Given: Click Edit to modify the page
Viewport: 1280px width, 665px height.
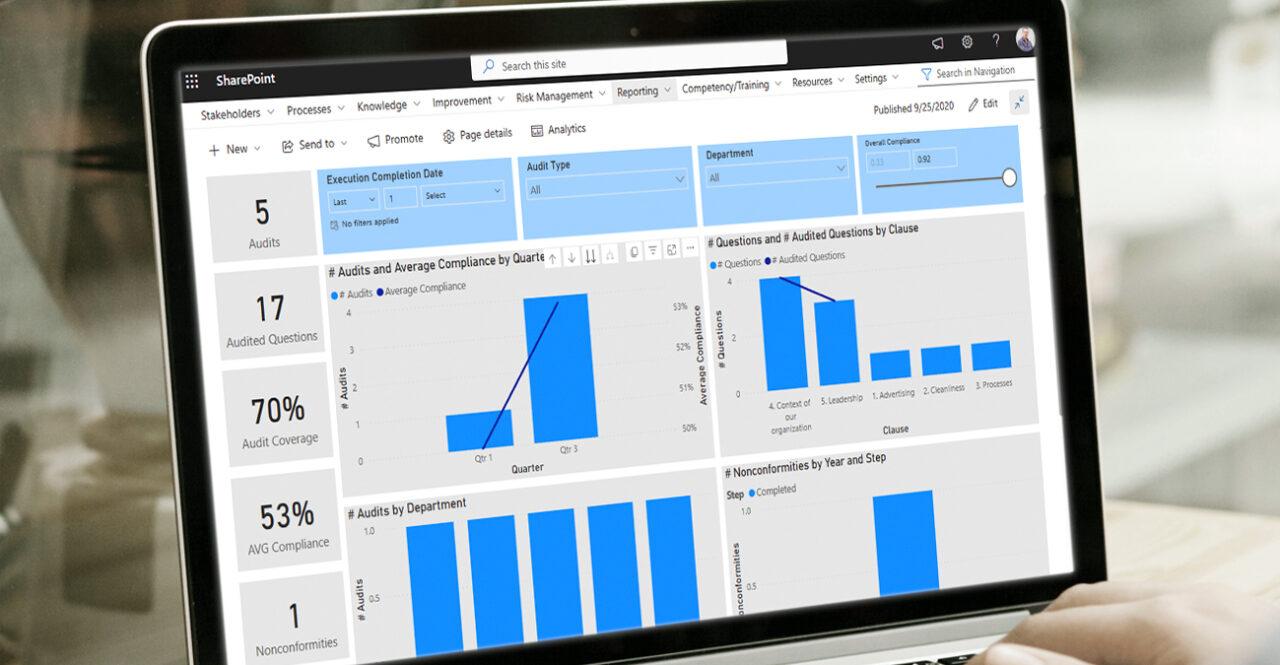Looking at the screenshot, I should click(985, 103).
